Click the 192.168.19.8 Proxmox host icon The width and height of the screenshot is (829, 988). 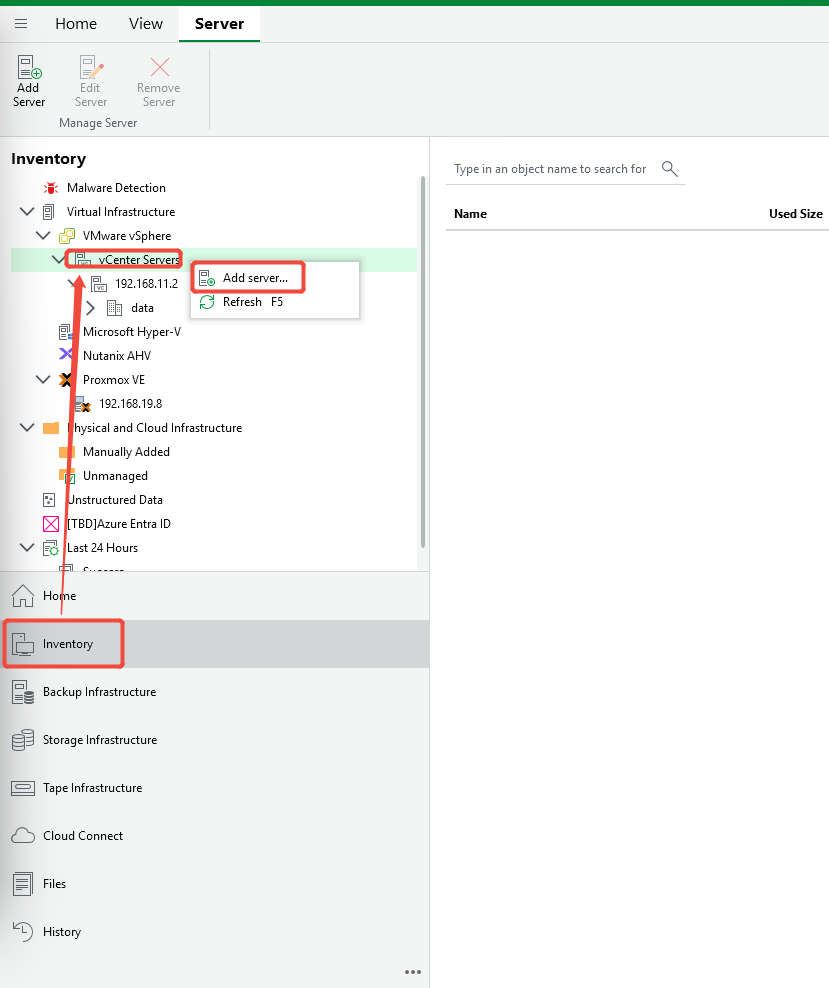click(x=83, y=404)
